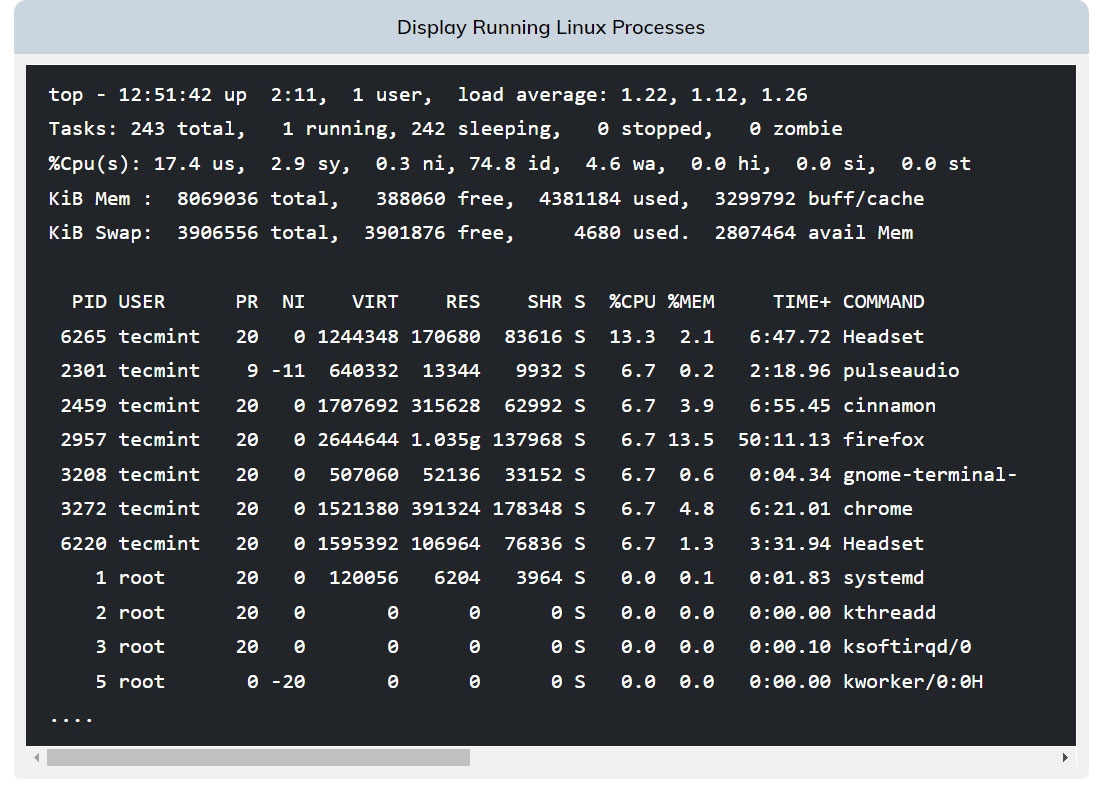Click the trailing '....' line
Viewport: 1106px width, 787px height.
71,720
